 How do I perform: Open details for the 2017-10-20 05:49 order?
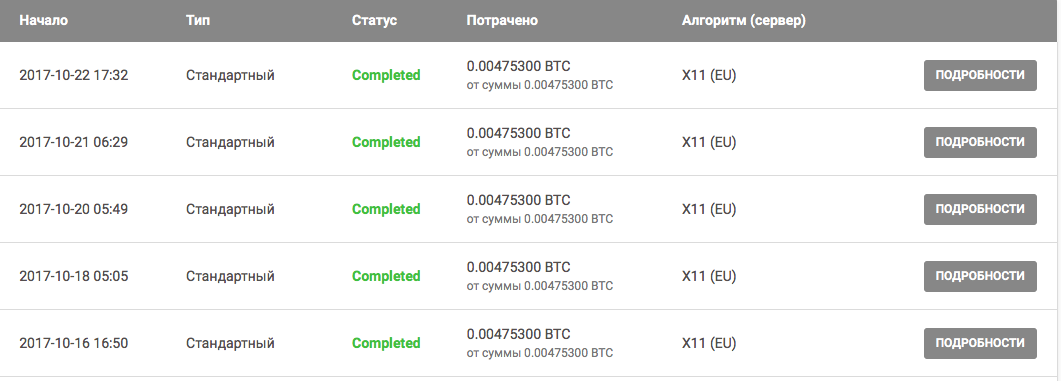tap(980, 209)
